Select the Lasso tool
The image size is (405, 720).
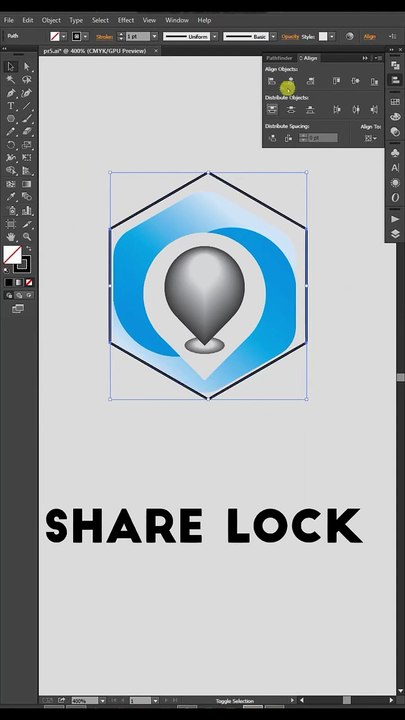(27, 79)
